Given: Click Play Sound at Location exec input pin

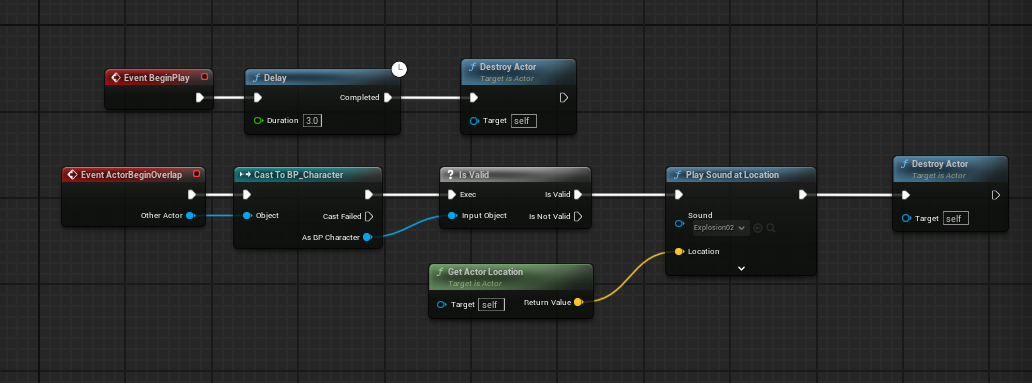Looking at the screenshot, I should (679, 194).
